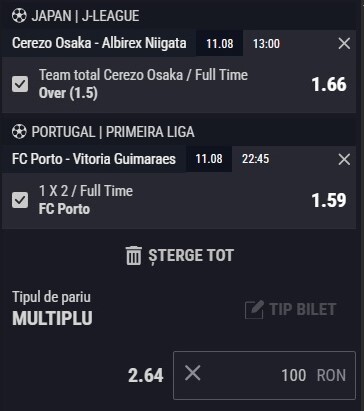Screen dimensions: 364x411
Task: Clear the stake amount with the X icon
Action: coord(192,373)
